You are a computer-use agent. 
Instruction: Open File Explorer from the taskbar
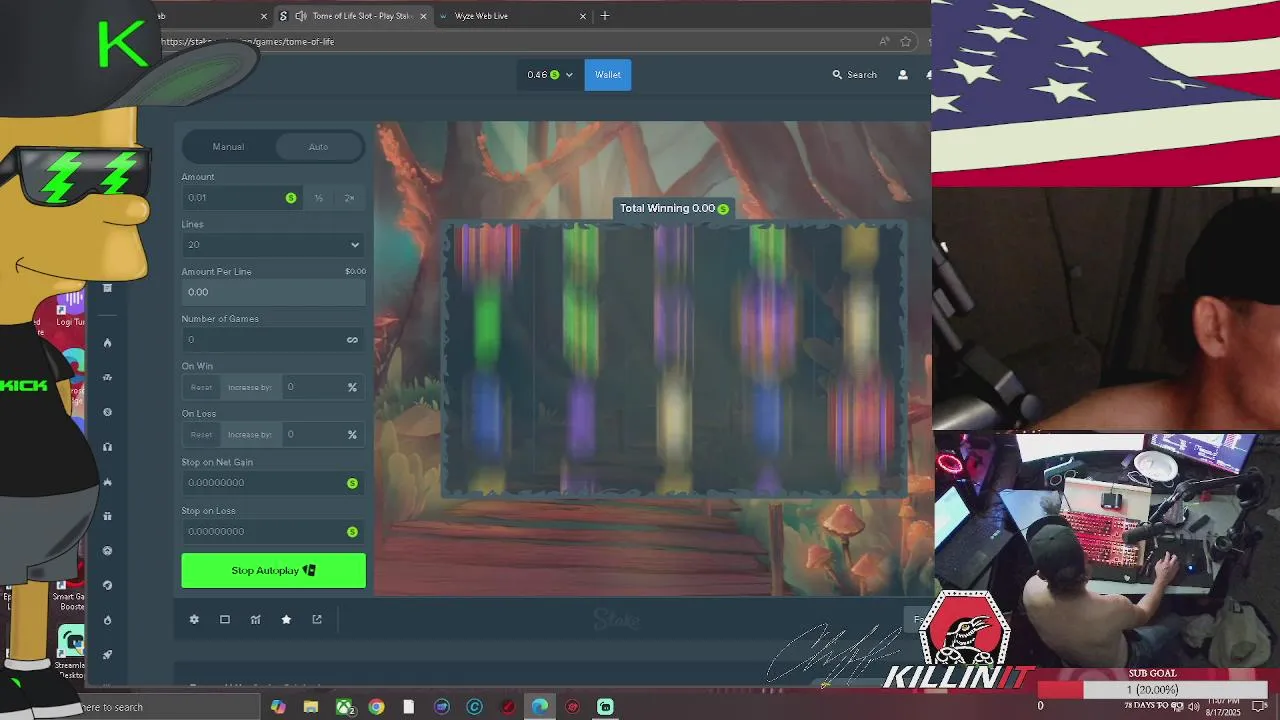click(311, 707)
